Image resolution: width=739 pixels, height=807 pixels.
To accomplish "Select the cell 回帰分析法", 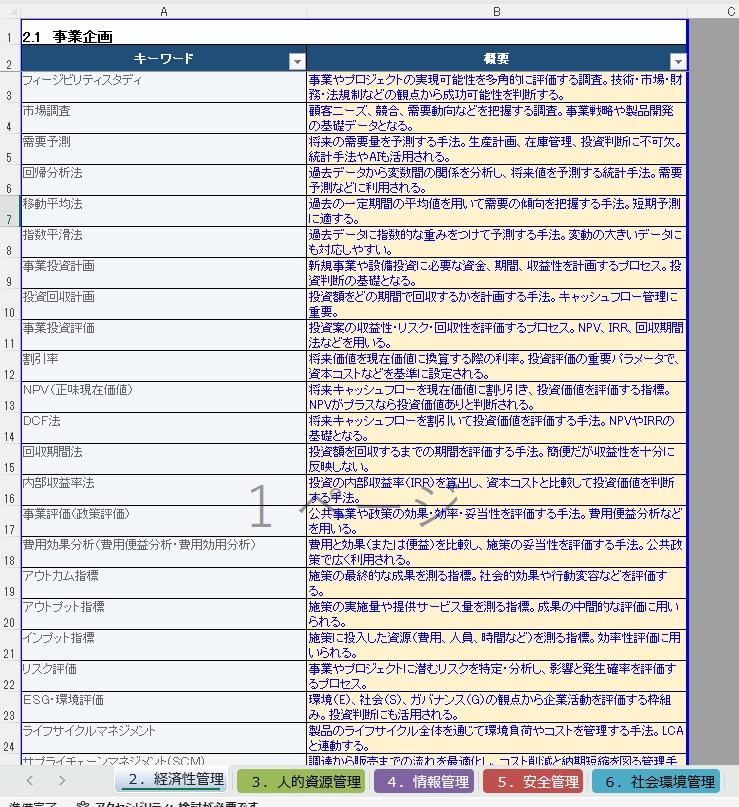I will coord(164,180).
